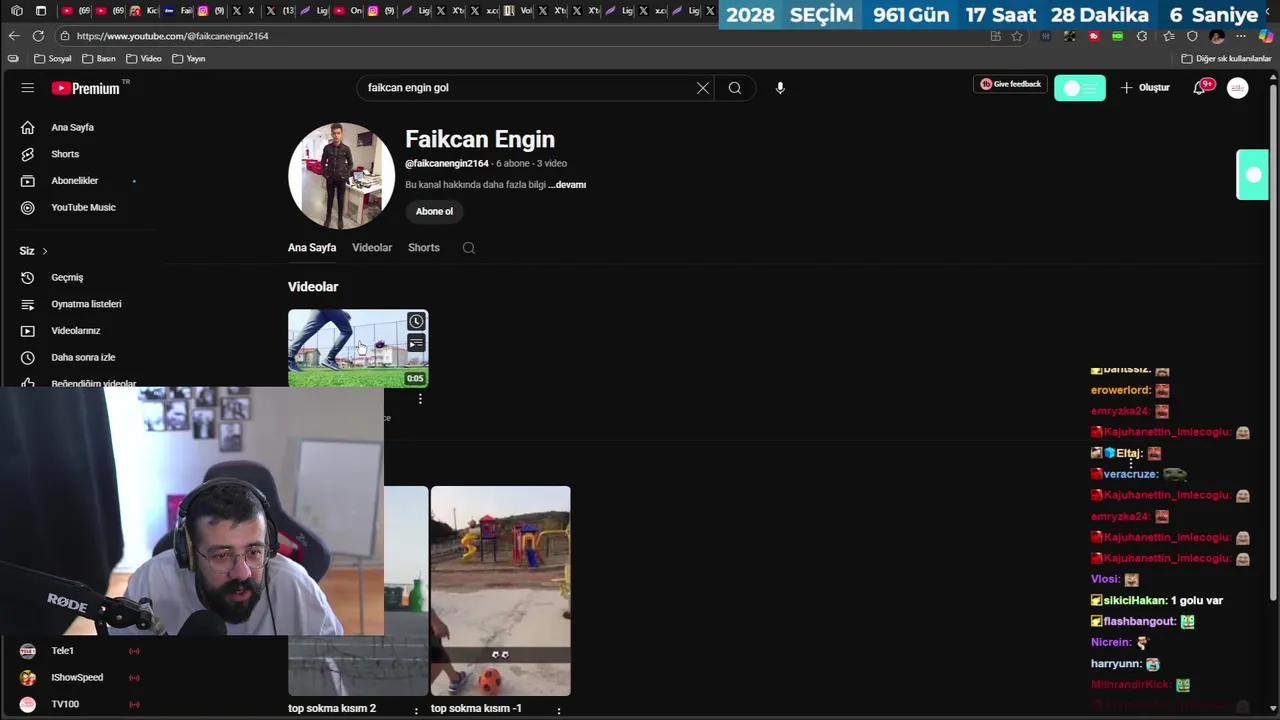Go to the YouTube Premium home logo
This screenshot has width=1280, height=720.
coord(86,88)
